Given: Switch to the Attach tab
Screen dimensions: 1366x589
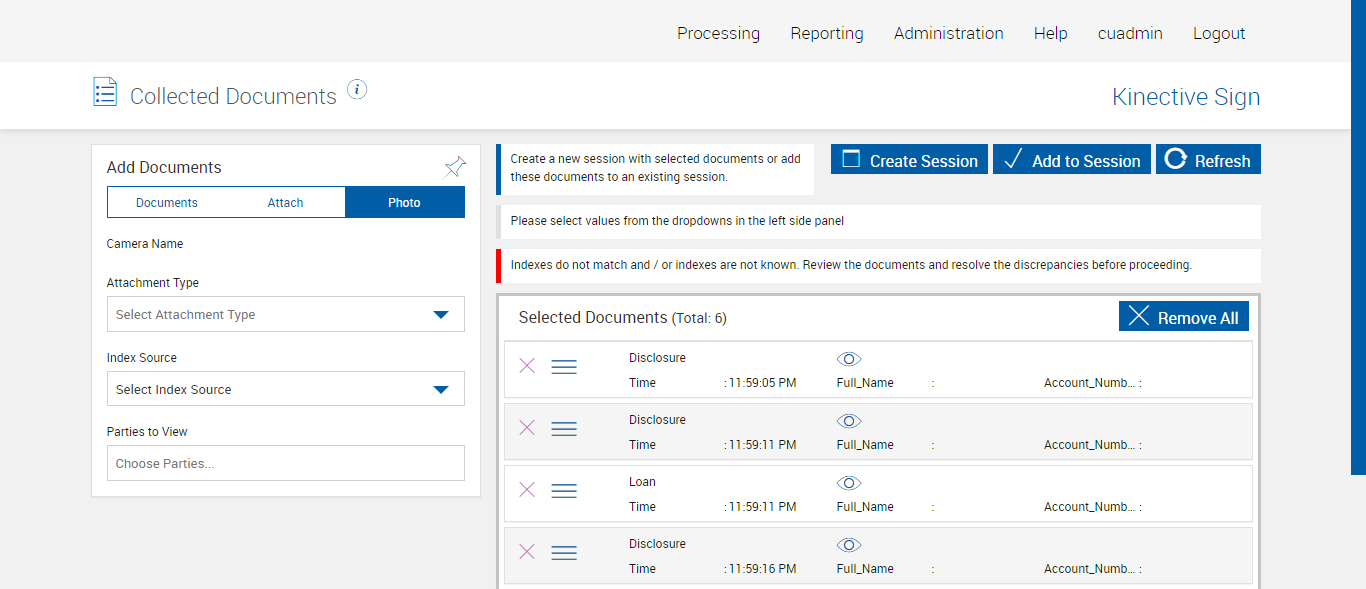Looking at the screenshot, I should pos(285,202).
